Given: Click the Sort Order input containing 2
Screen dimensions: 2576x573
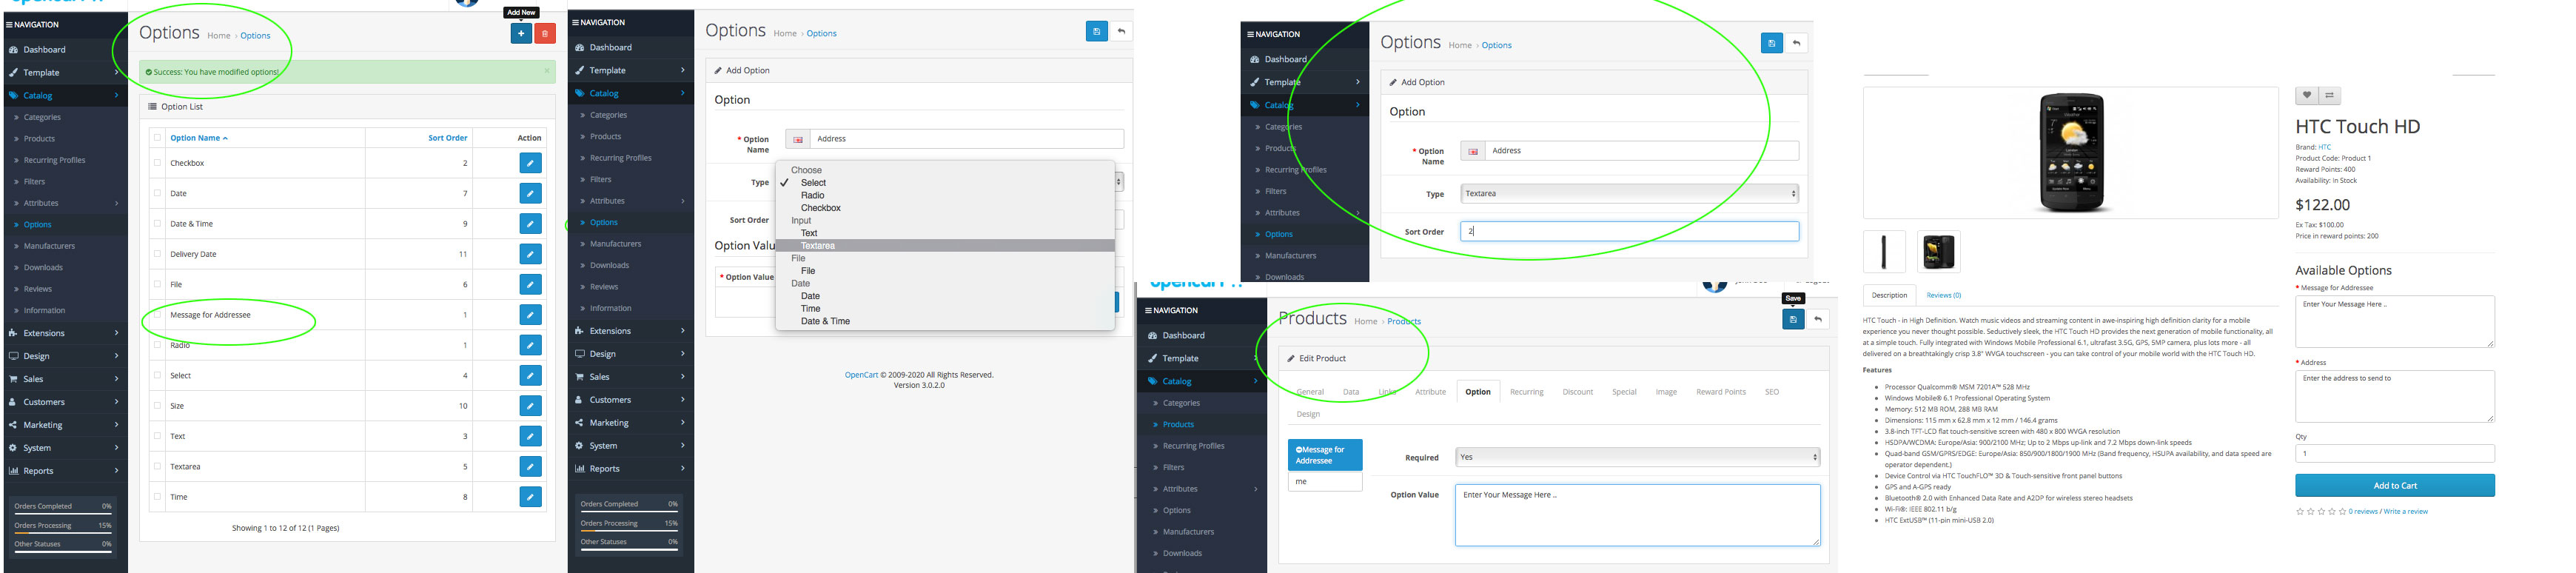Looking at the screenshot, I should click(x=1629, y=231).
